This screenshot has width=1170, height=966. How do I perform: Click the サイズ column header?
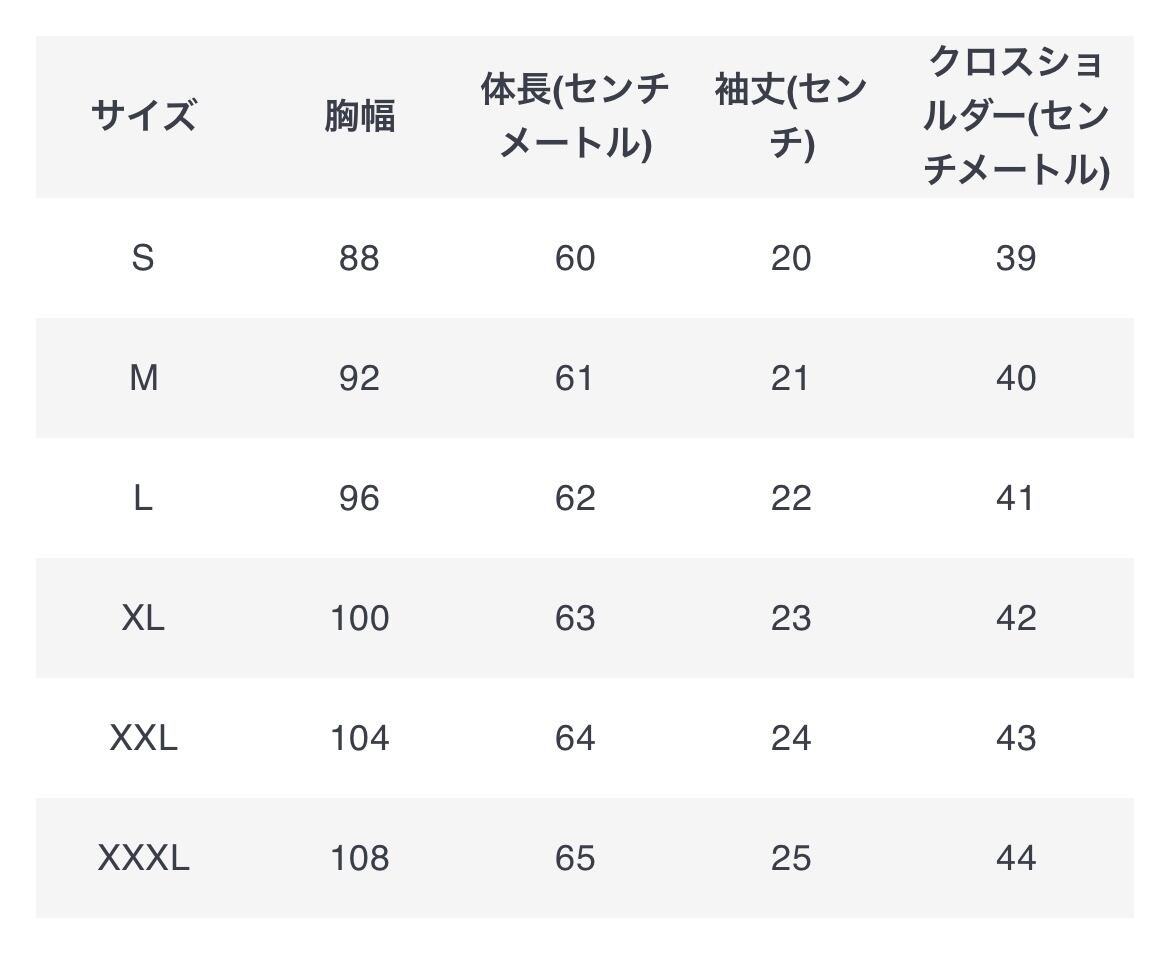pos(143,117)
